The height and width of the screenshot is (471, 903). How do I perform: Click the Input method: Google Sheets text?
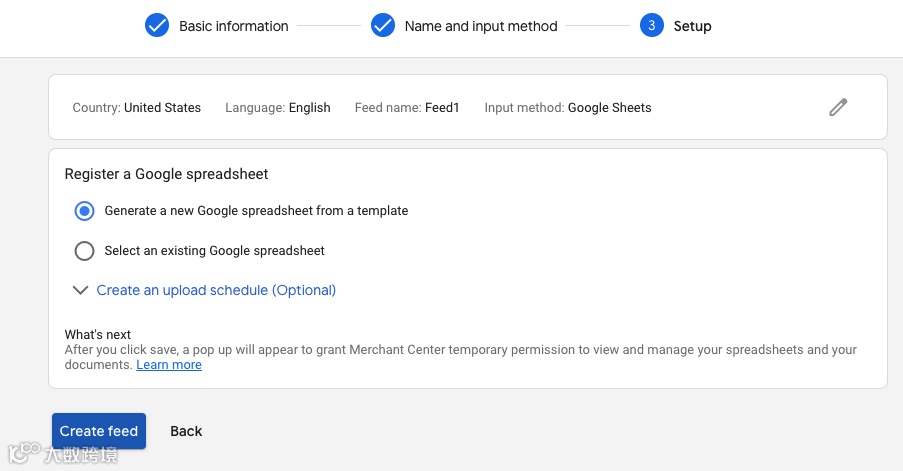[x=567, y=108]
